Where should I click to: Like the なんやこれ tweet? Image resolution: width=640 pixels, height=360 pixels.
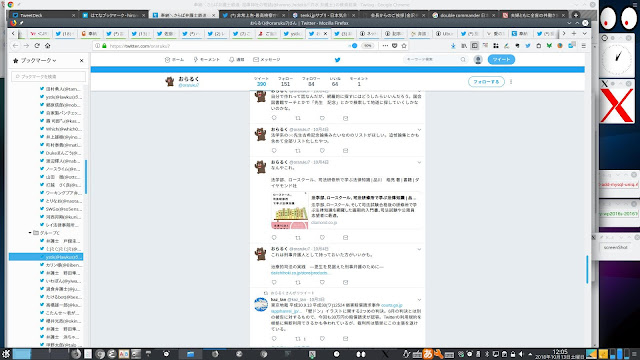(x=322, y=238)
